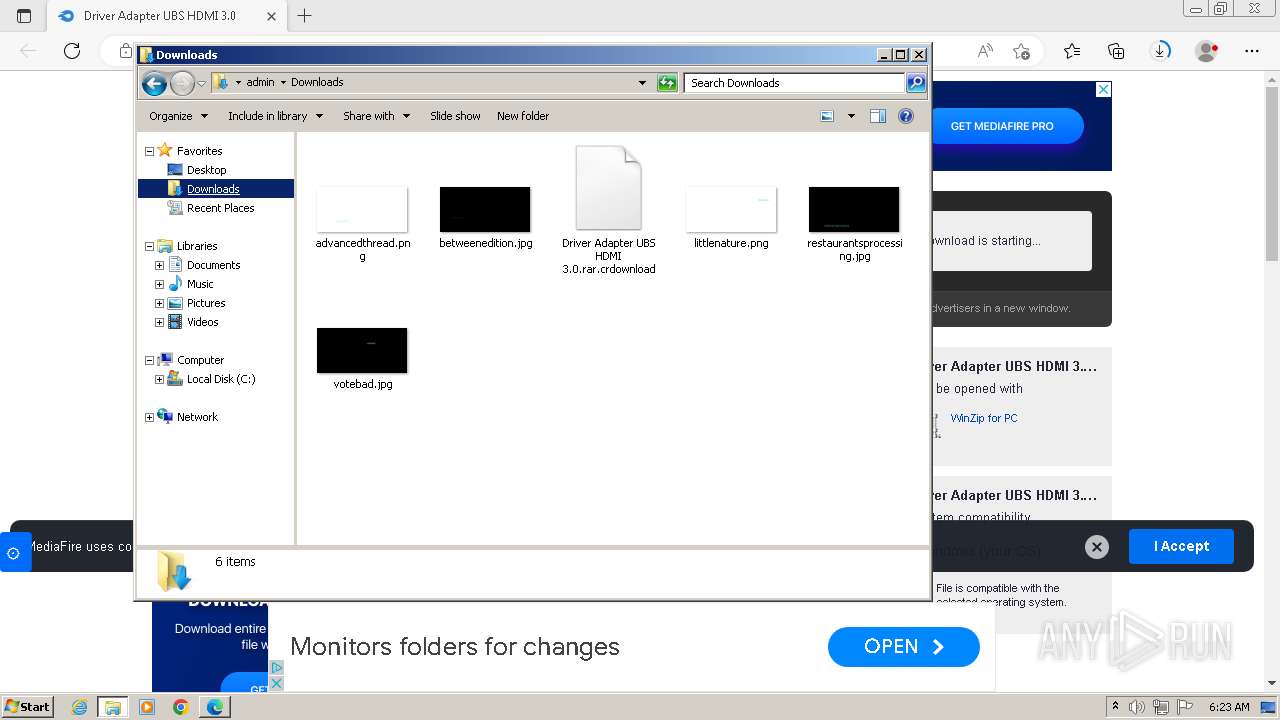The image size is (1280, 720).
Task: Create a New folder
Action: point(523,116)
